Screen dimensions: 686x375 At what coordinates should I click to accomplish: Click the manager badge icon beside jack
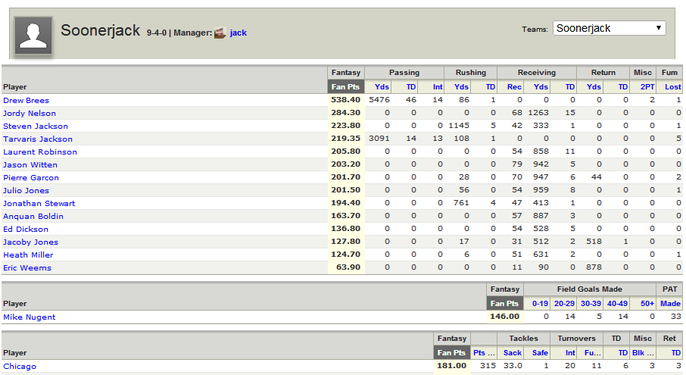(x=220, y=33)
